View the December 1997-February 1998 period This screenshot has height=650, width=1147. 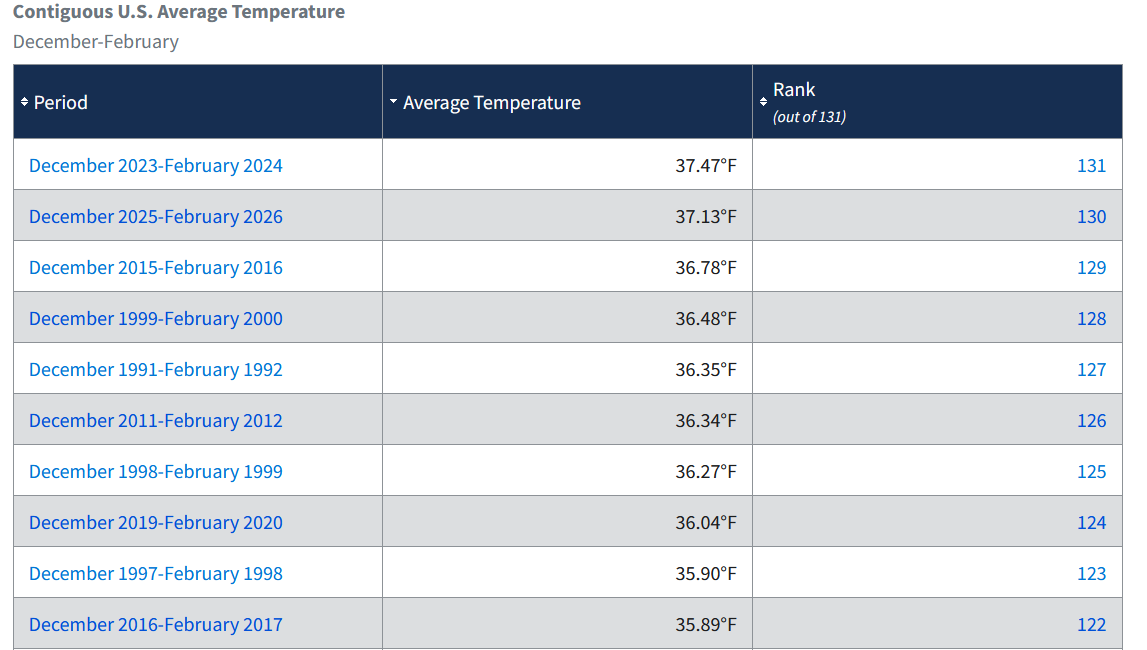coord(156,574)
